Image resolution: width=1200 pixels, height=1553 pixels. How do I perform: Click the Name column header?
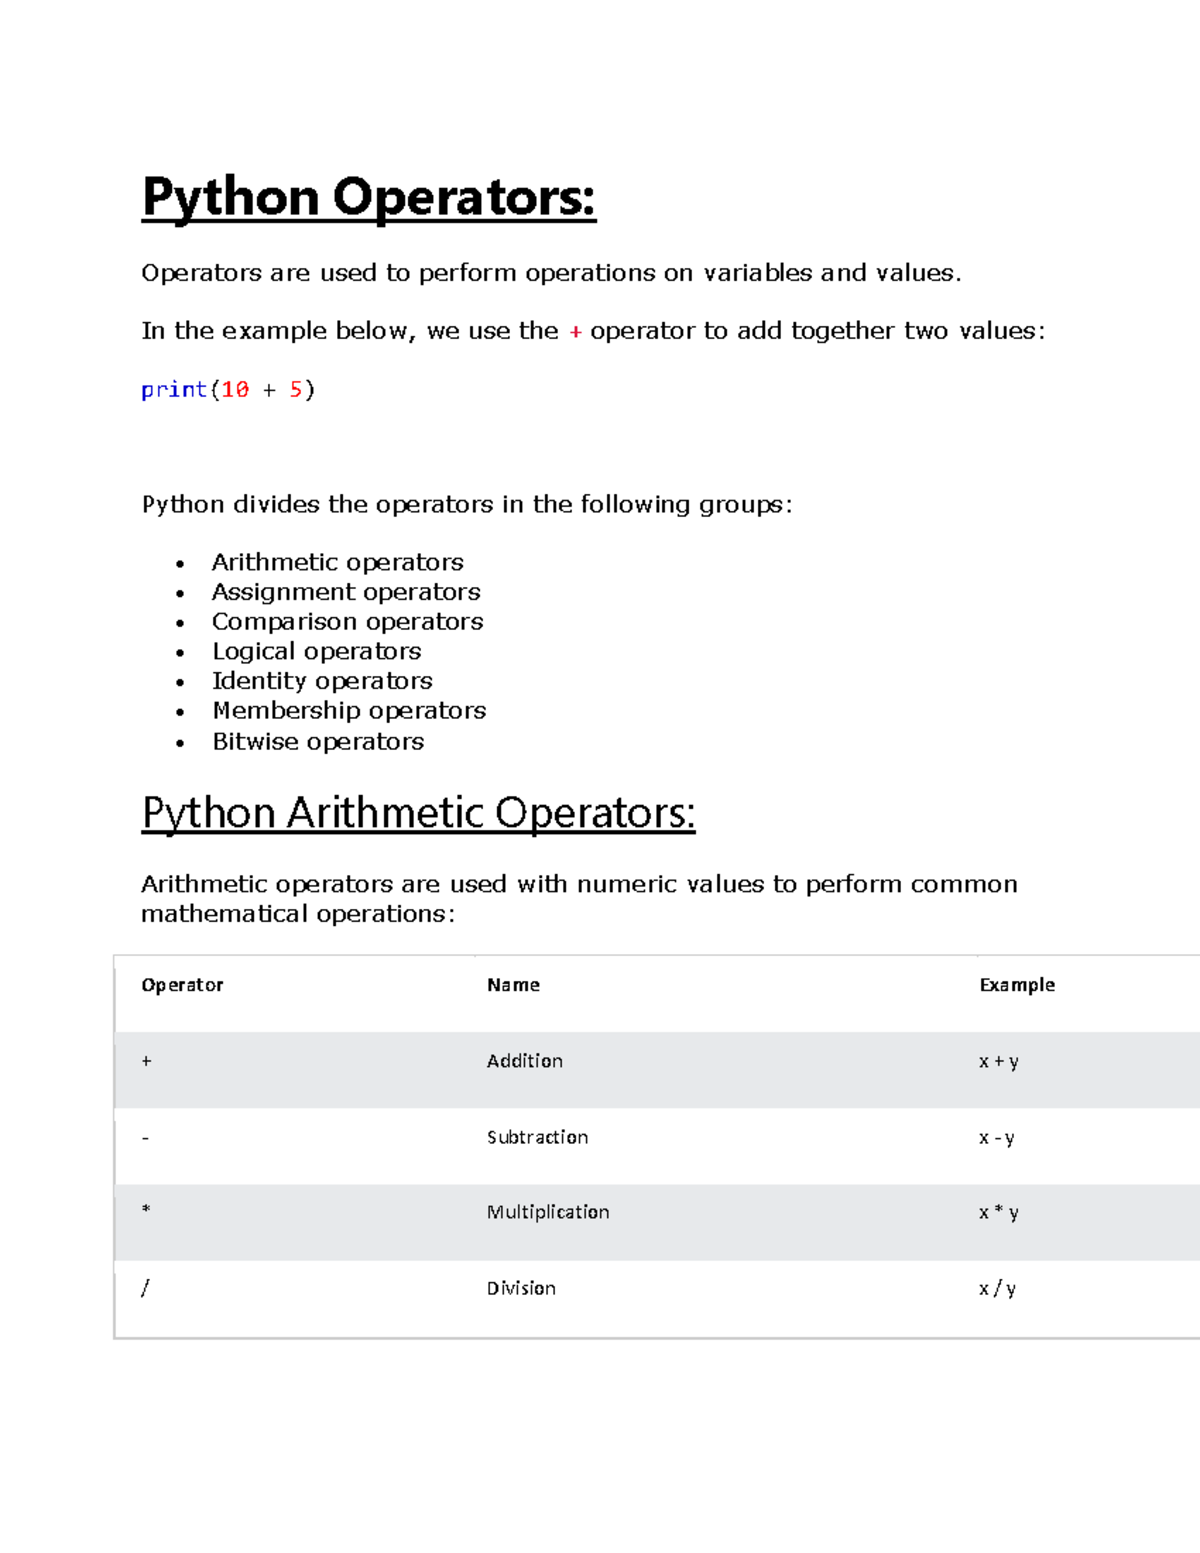coord(512,985)
